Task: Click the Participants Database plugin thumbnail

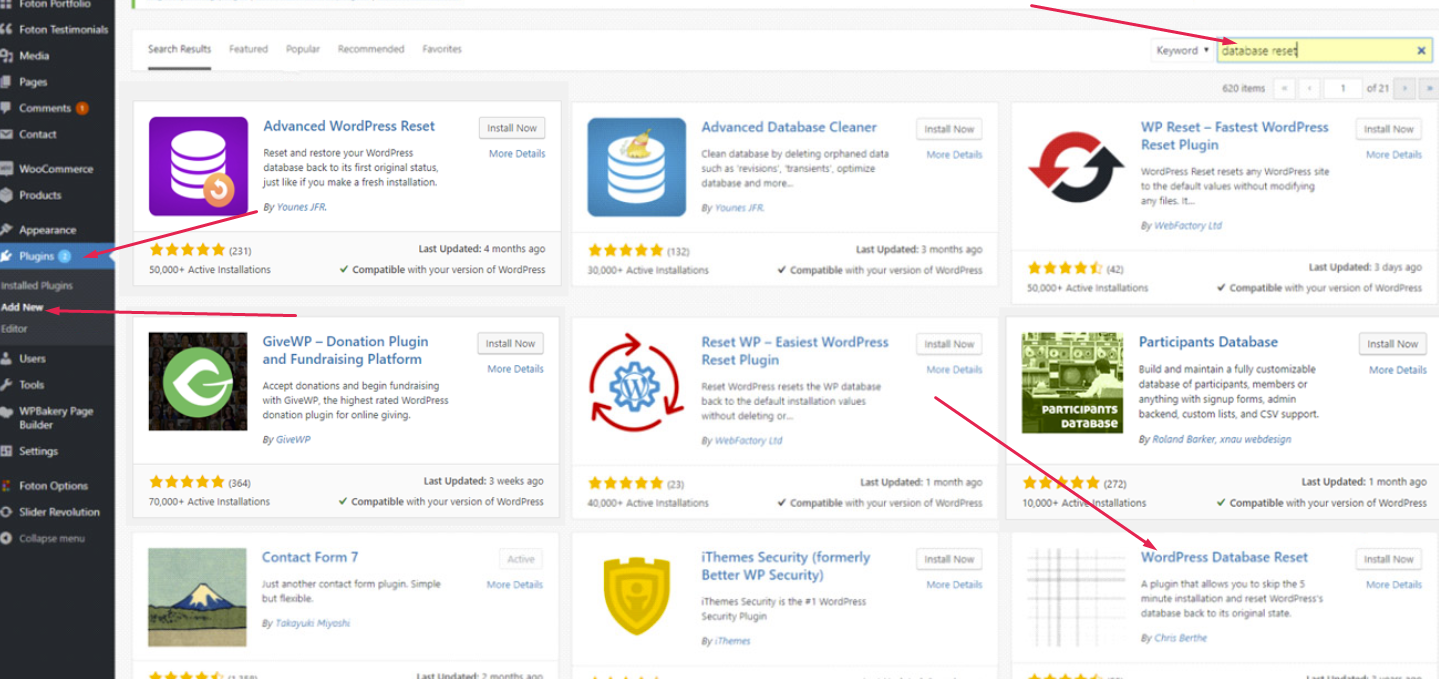Action: [x=1072, y=382]
